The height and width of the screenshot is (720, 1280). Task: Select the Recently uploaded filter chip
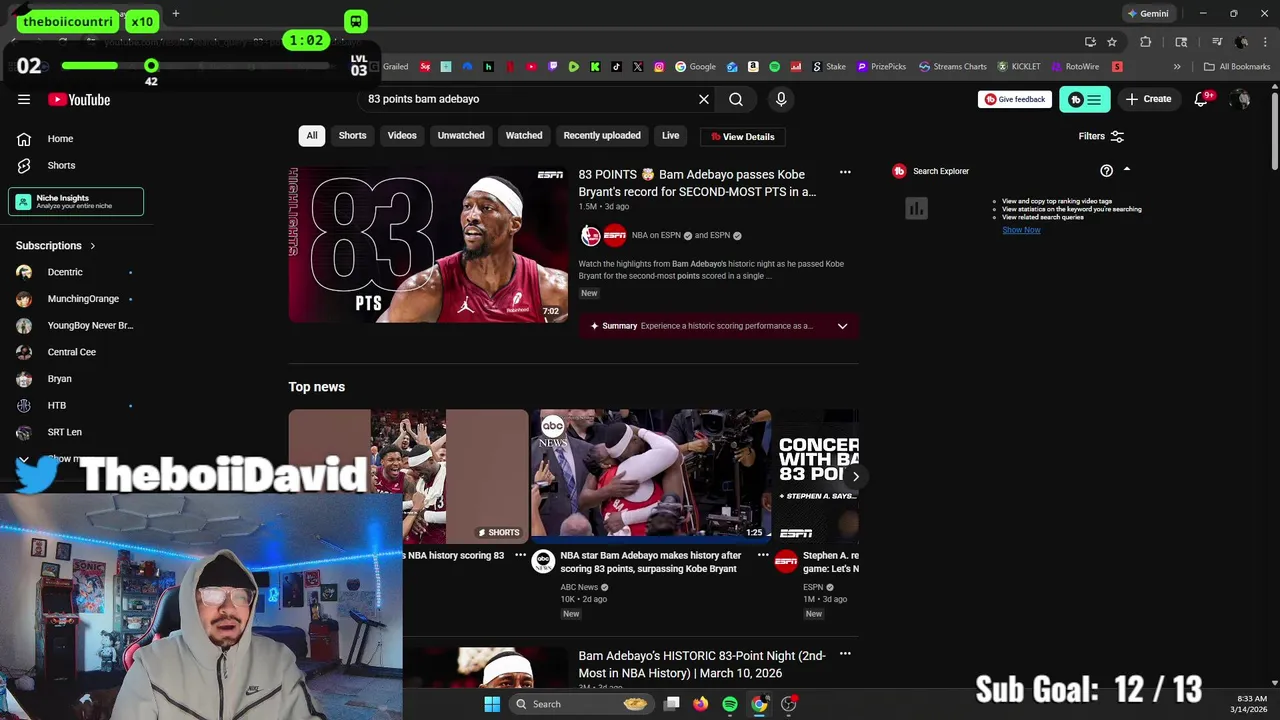tap(602, 135)
